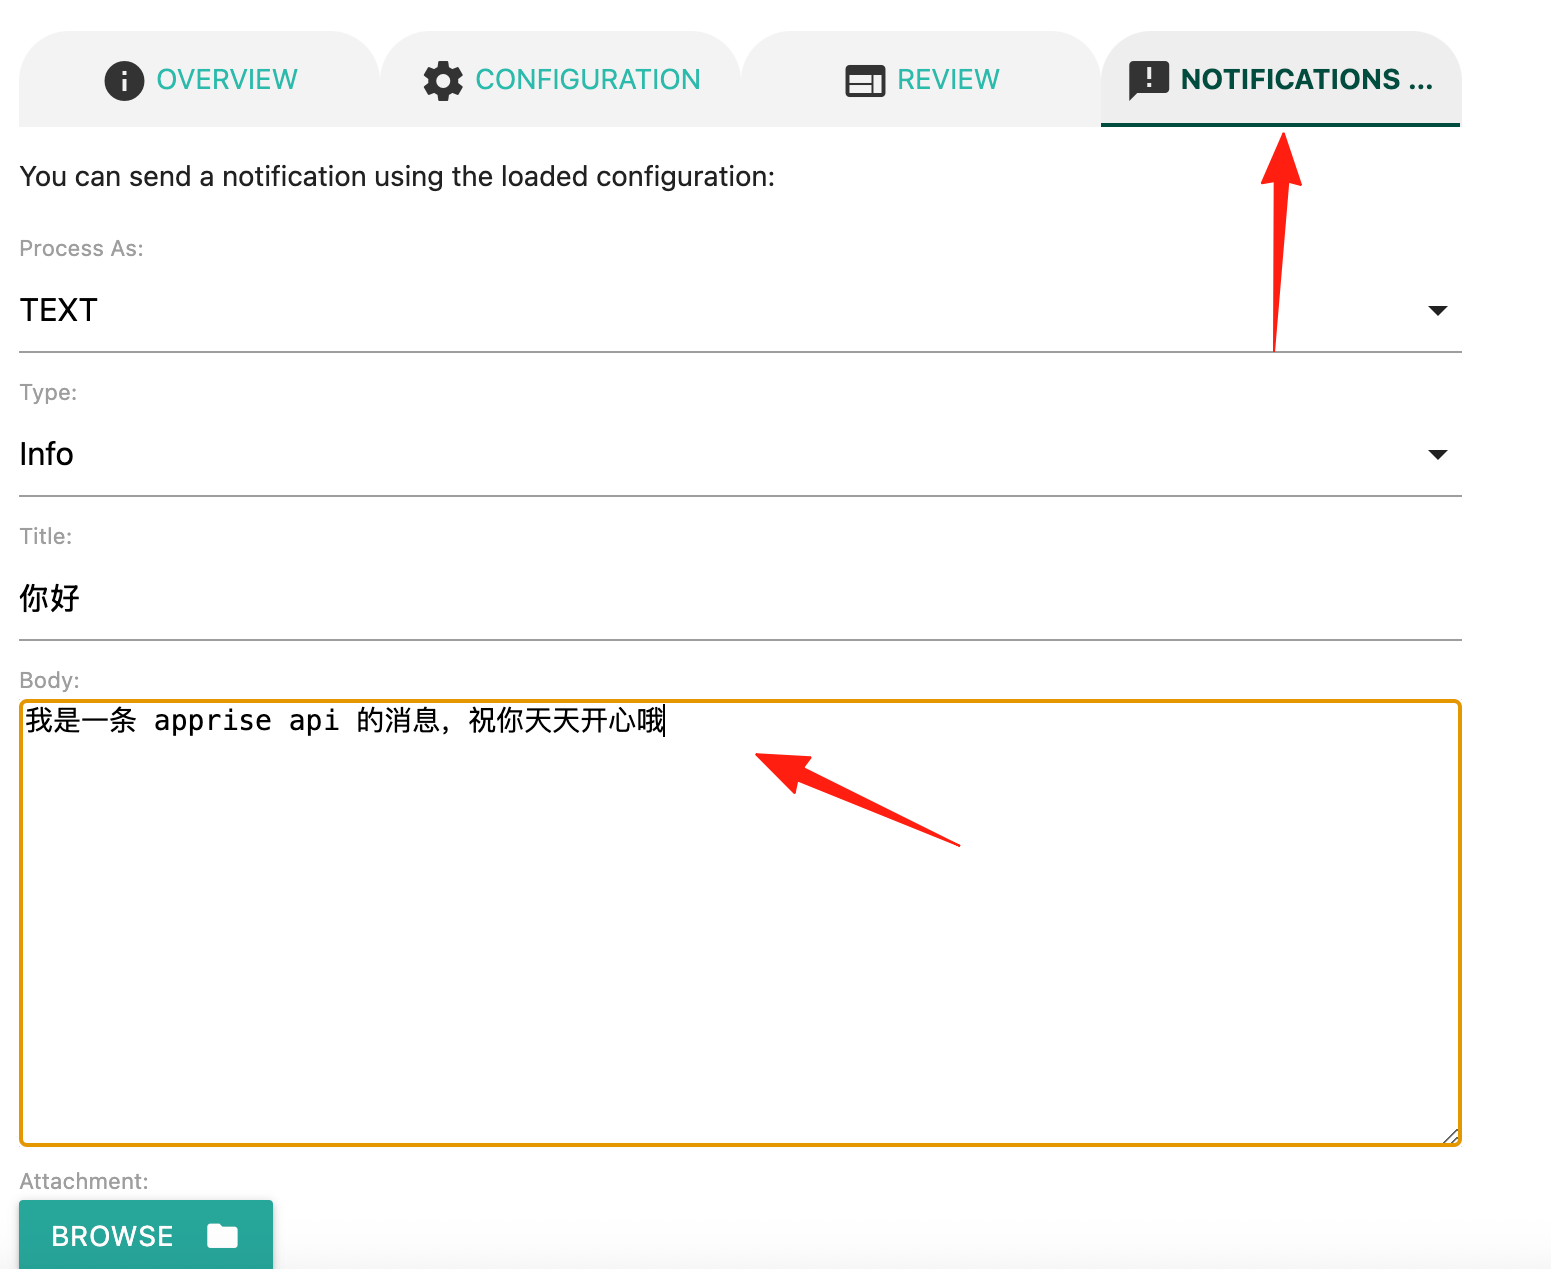Click the 'Attachment:' label

click(84, 1181)
